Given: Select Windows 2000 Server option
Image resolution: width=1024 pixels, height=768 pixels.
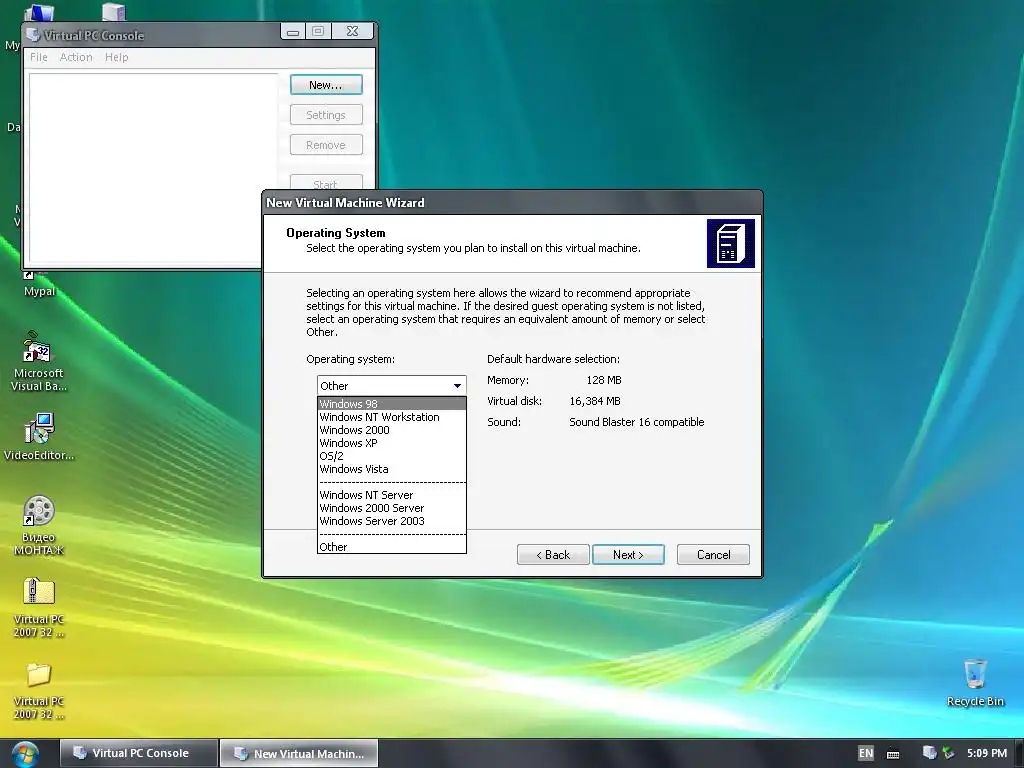Looking at the screenshot, I should tap(392, 508).
